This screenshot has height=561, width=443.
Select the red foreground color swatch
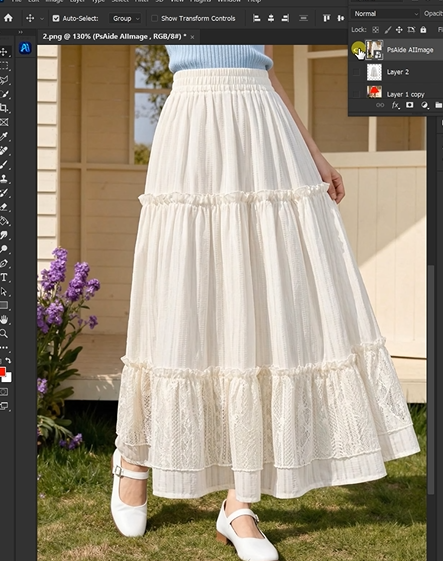click(2, 372)
